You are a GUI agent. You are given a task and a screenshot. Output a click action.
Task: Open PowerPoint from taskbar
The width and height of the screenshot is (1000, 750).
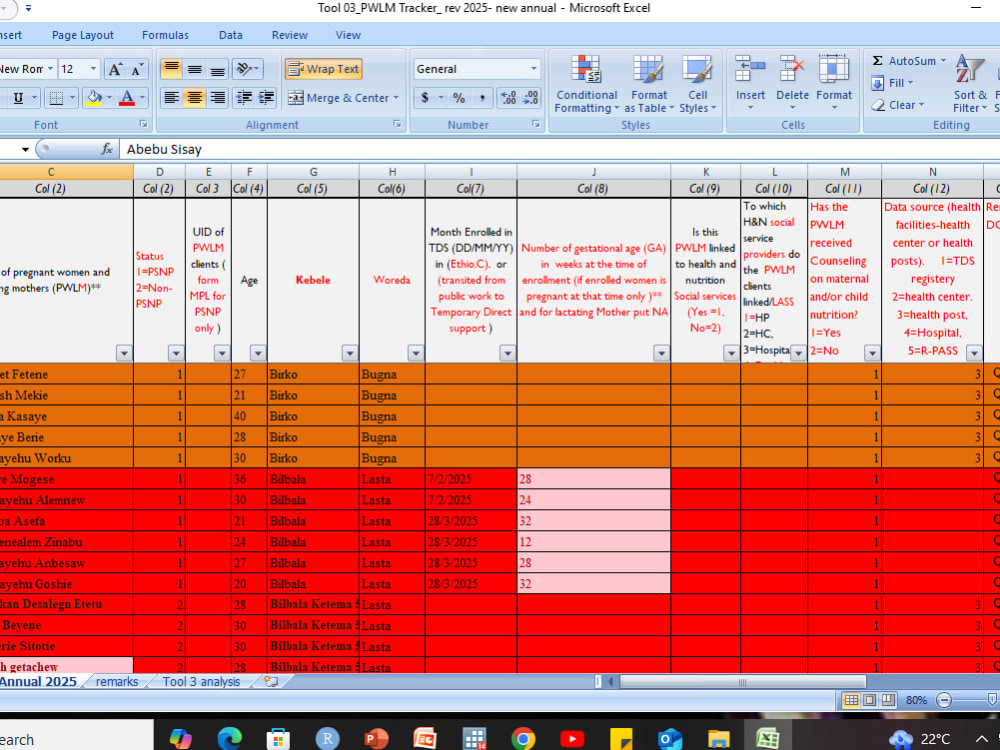[x=376, y=739]
